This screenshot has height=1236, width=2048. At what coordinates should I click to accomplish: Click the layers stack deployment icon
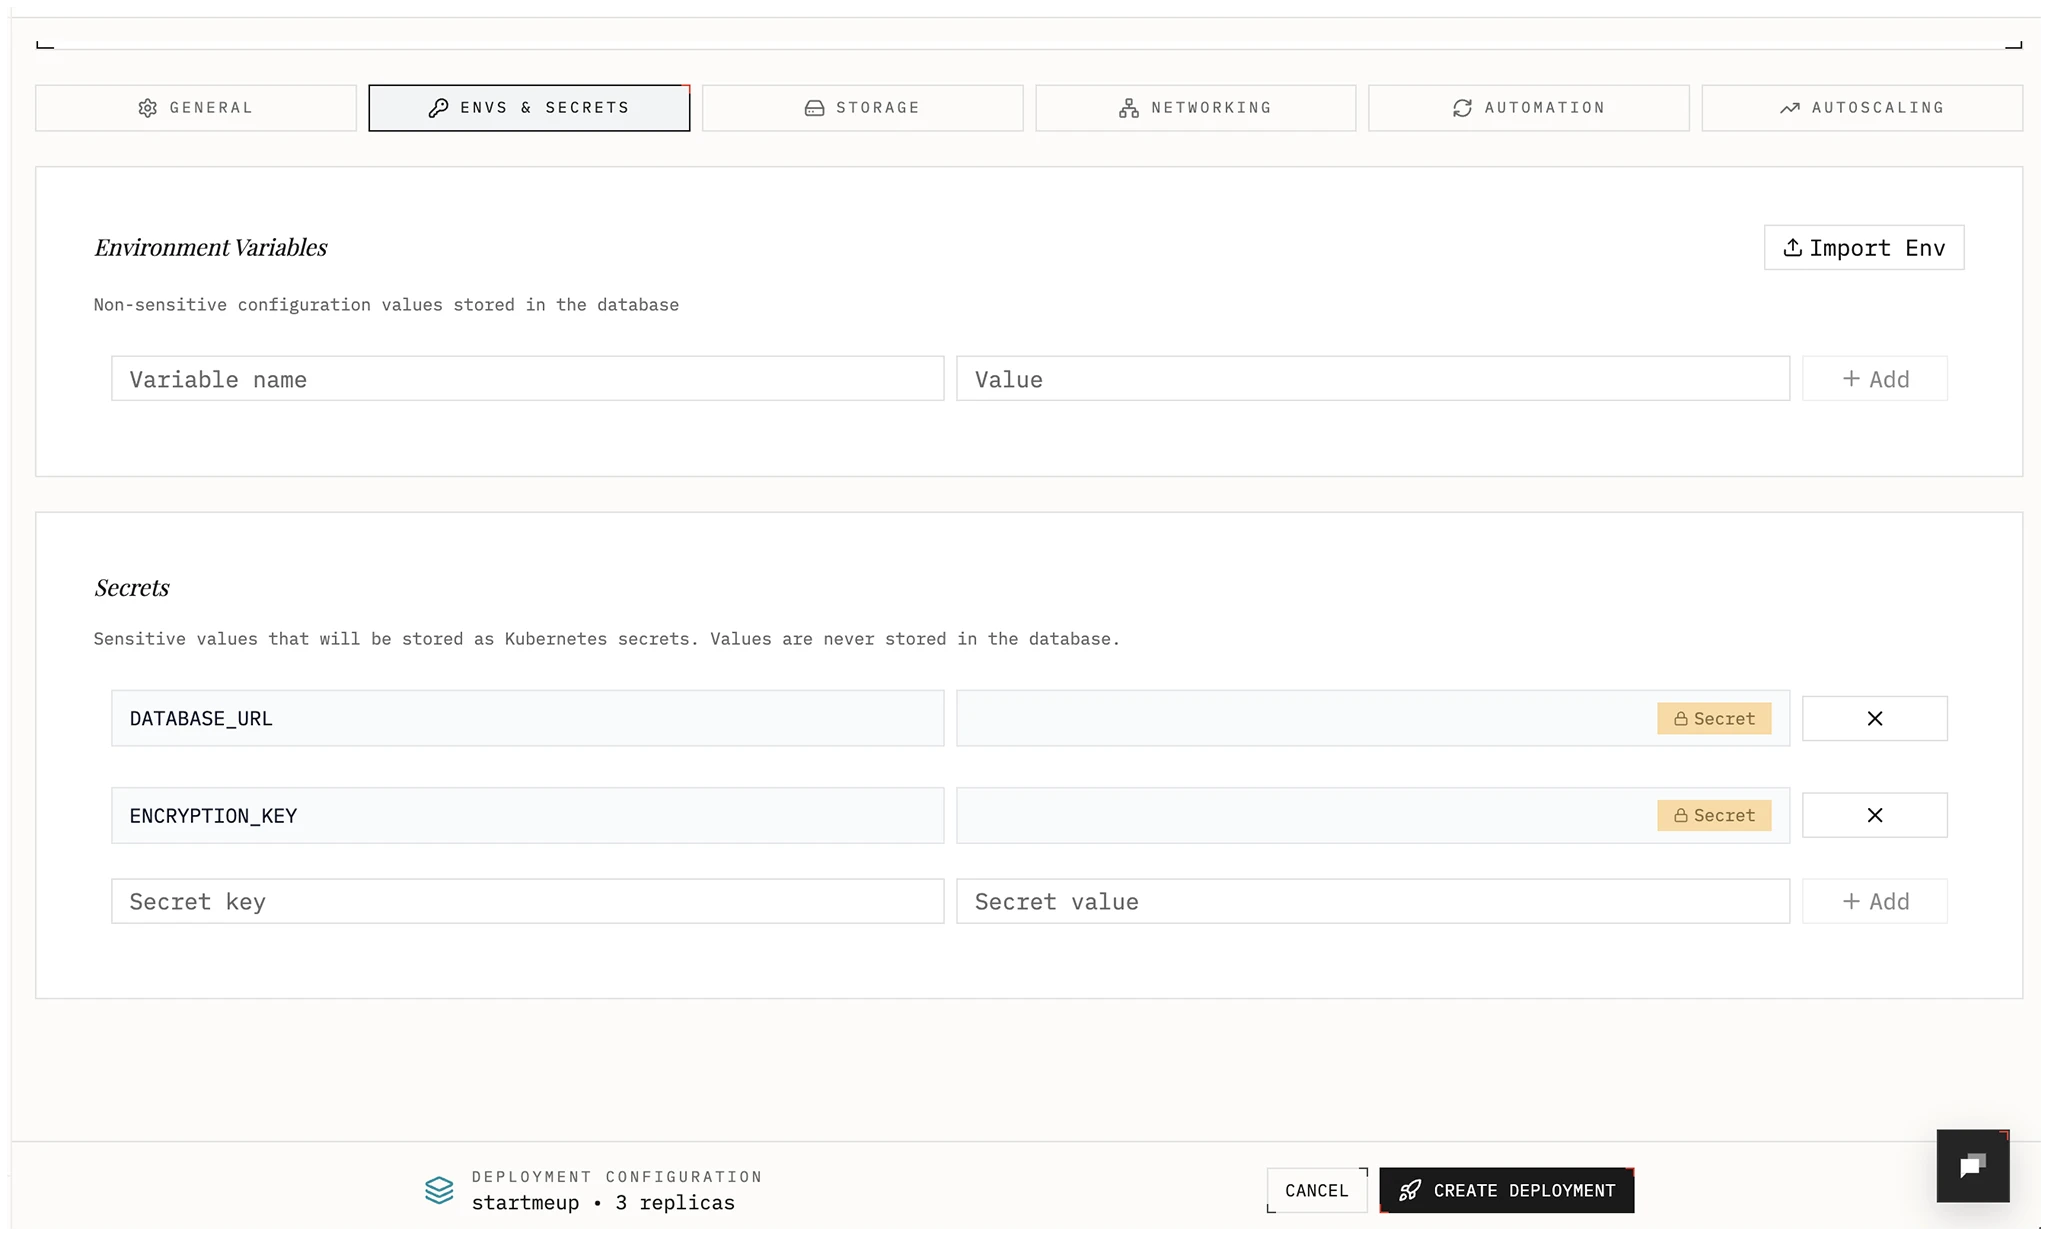pos(439,1190)
